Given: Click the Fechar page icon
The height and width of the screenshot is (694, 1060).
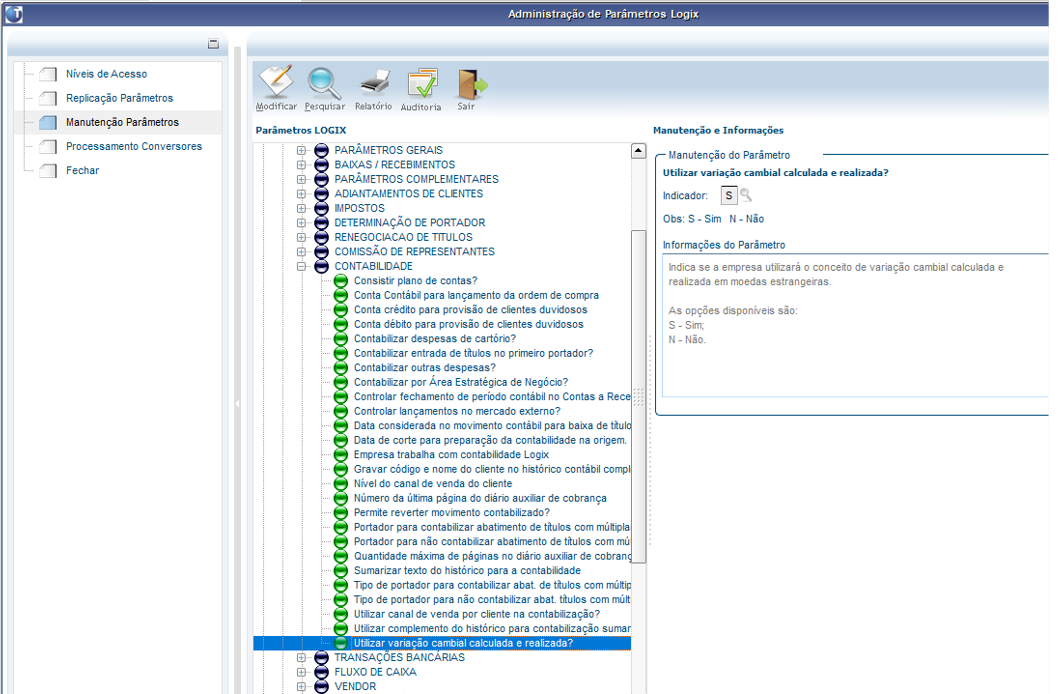Looking at the screenshot, I should (x=48, y=171).
